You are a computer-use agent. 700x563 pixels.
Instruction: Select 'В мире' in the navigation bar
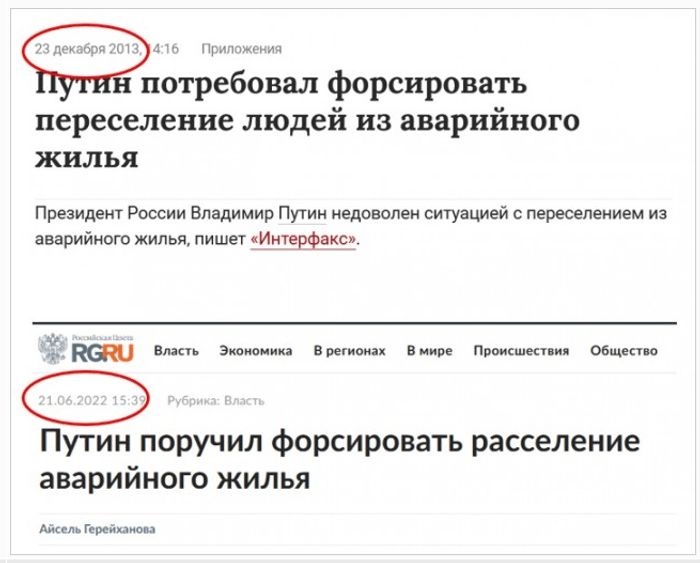click(x=429, y=351)
